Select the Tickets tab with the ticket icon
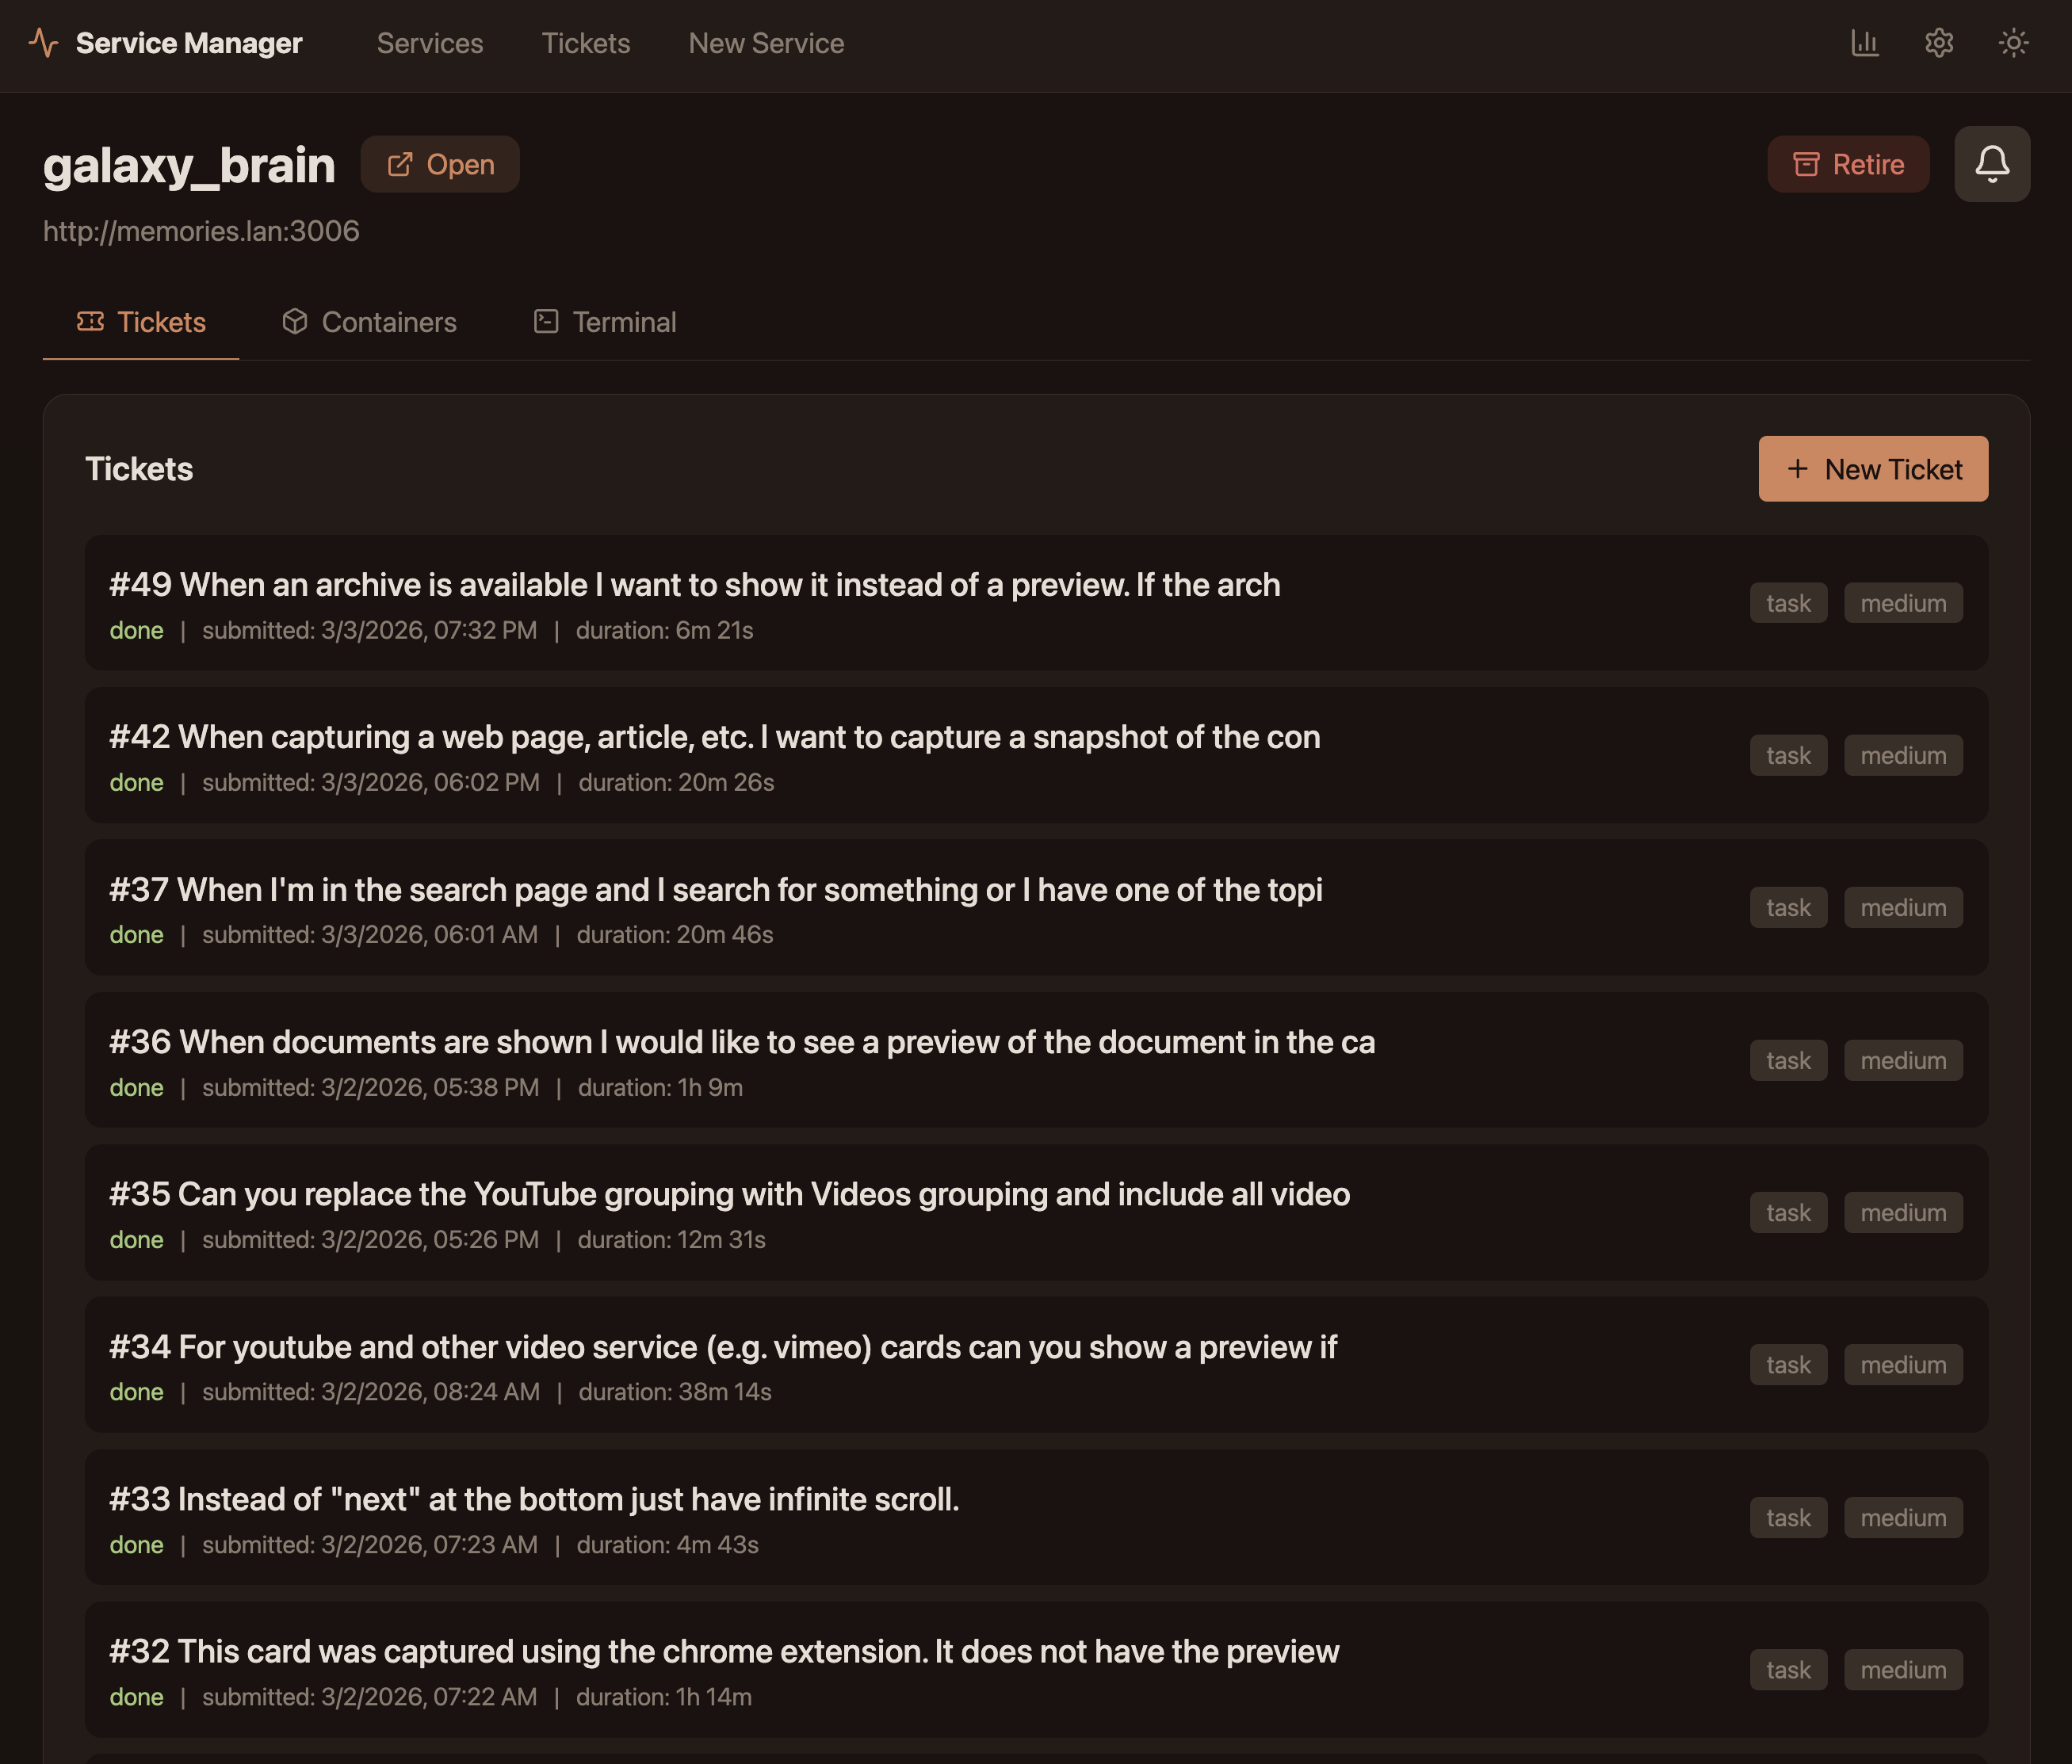The height and width of the screenshot is (1764, 2072). pyautogui.click(x=141, y=322)
